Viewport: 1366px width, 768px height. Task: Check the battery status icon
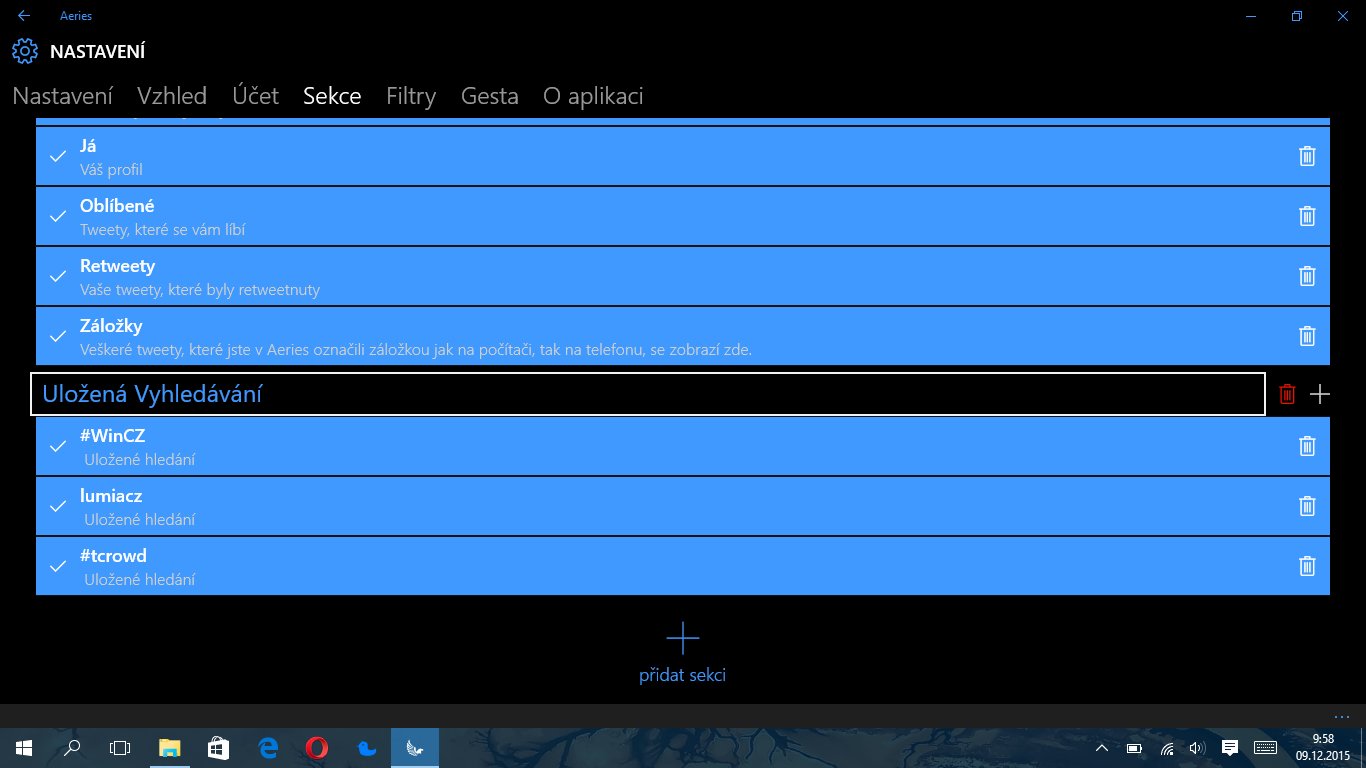pyautogui.click(x=1134, y=748)
